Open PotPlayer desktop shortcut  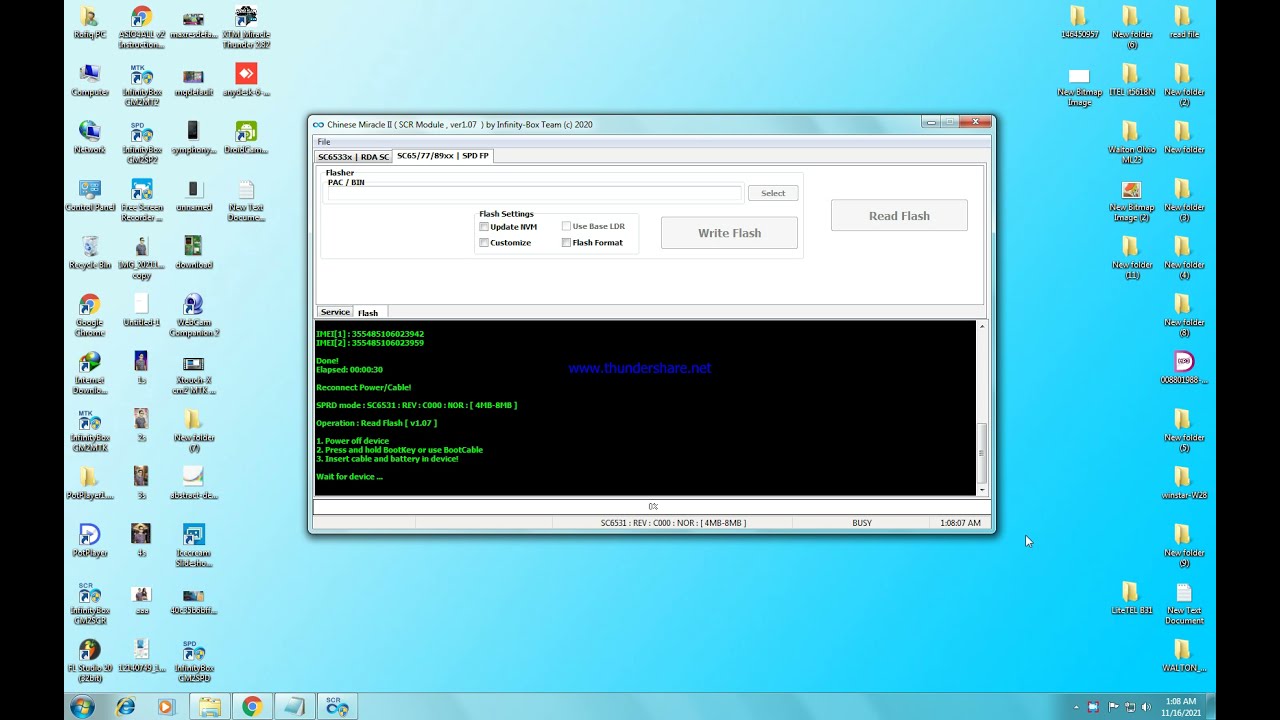(x=90, y=541)
